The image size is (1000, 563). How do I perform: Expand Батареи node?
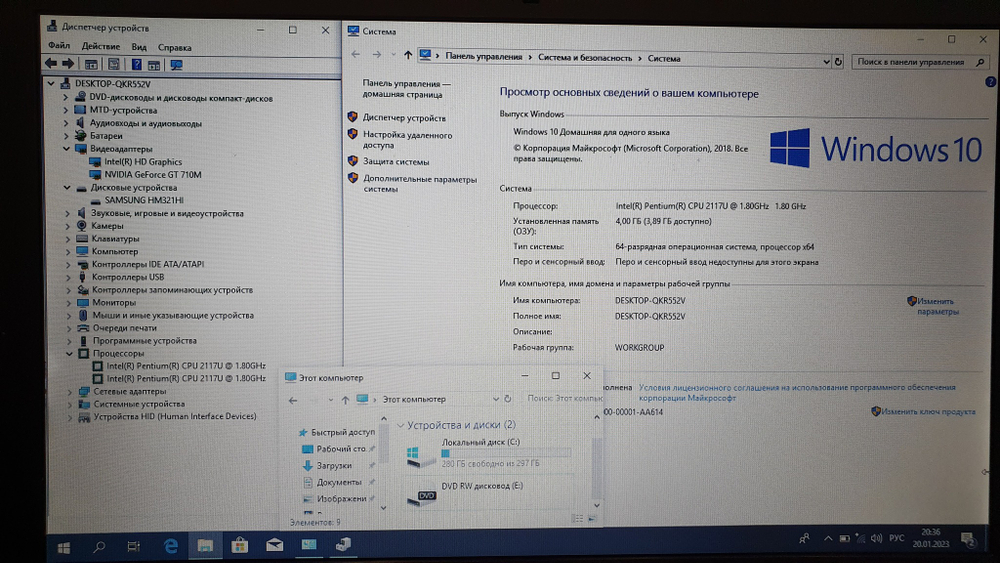tap(66, 136)
